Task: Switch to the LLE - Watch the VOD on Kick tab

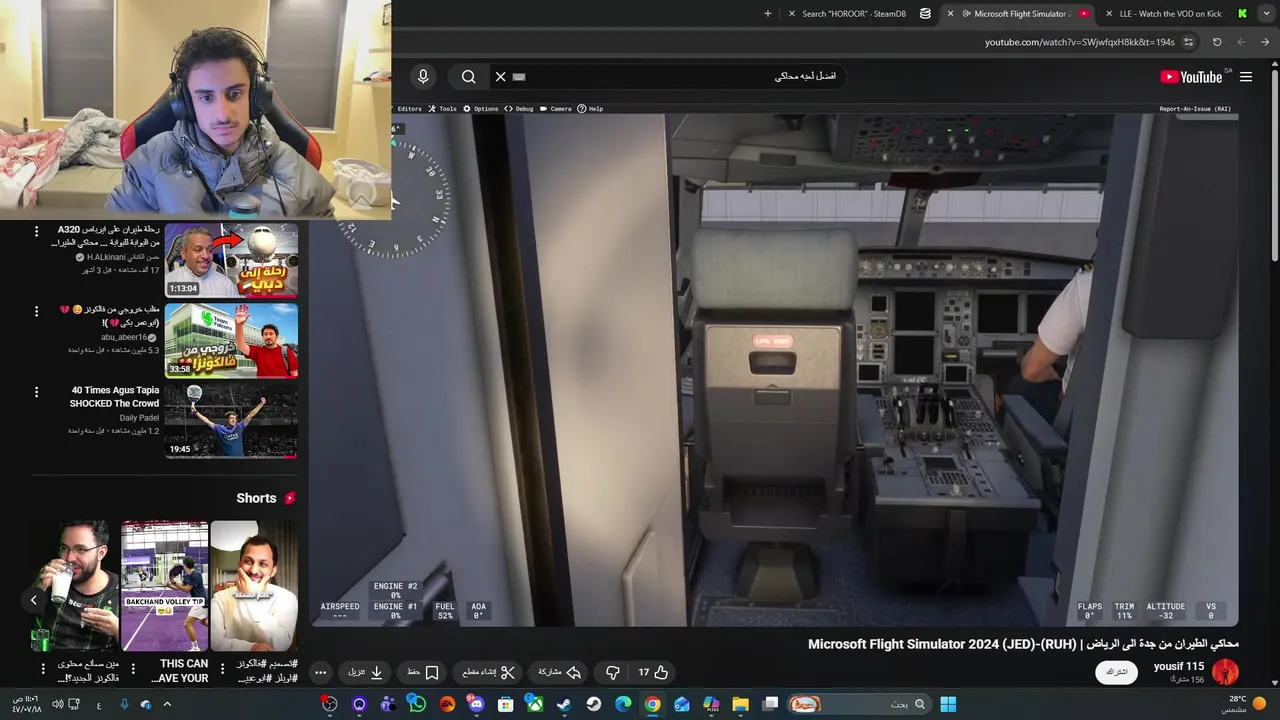Action: pyautogui.click(x=1170, y=14)
